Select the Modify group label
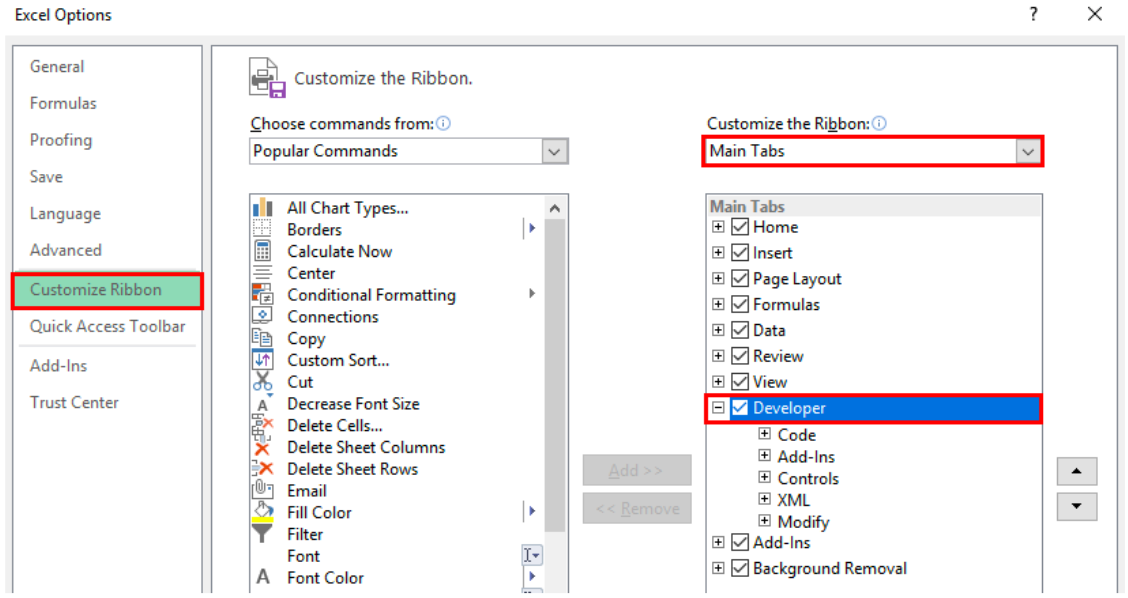The height and width of the screenshot is (598, 1128). tap(804, 522)
